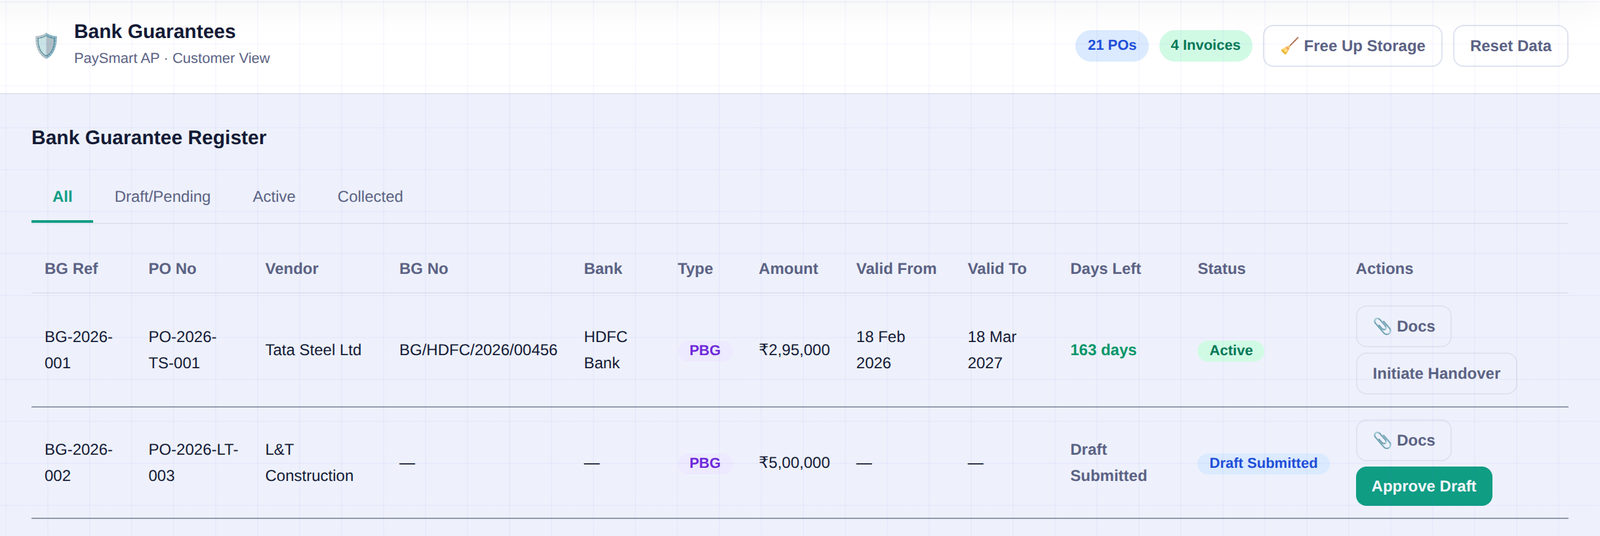Click the Bank column header

tap(603, 269)
